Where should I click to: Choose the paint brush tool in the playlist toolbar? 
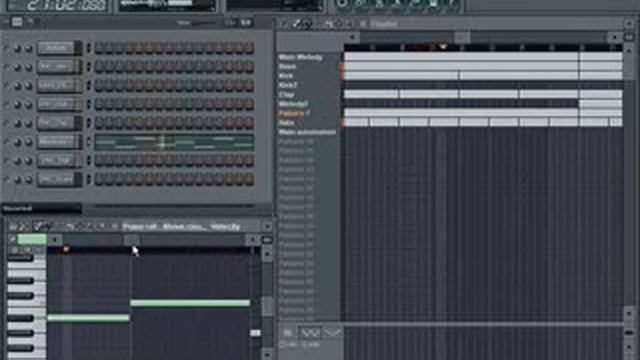[x=307, y=24]
